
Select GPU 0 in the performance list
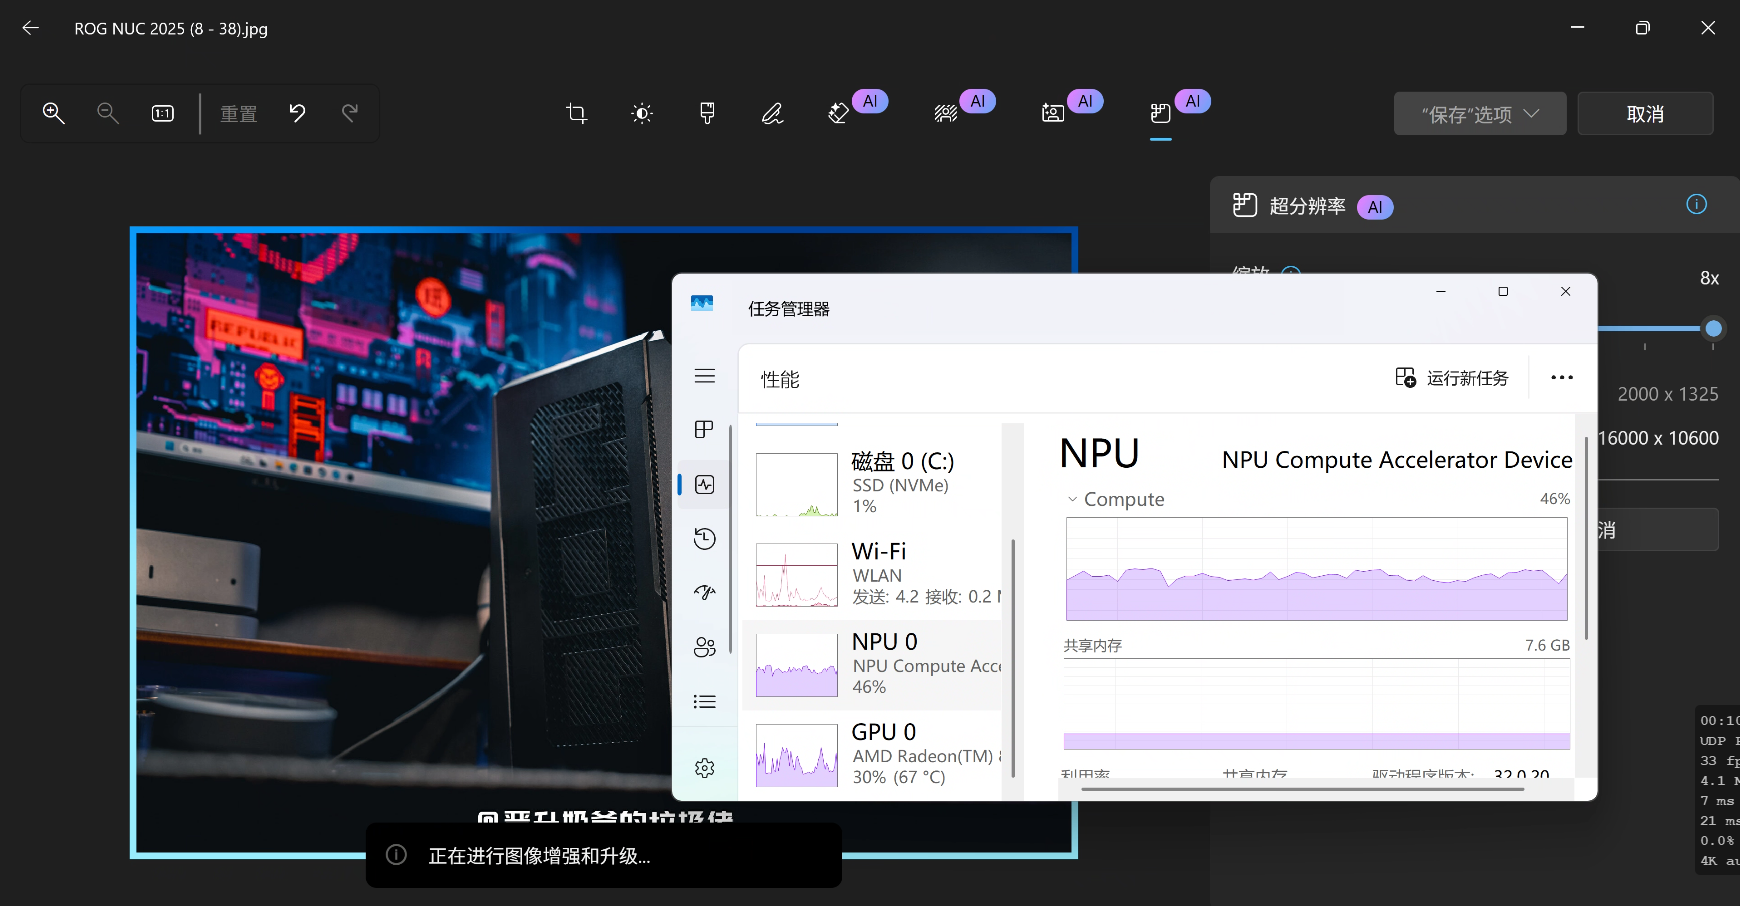pyautogui.click(x=872, y=756)
